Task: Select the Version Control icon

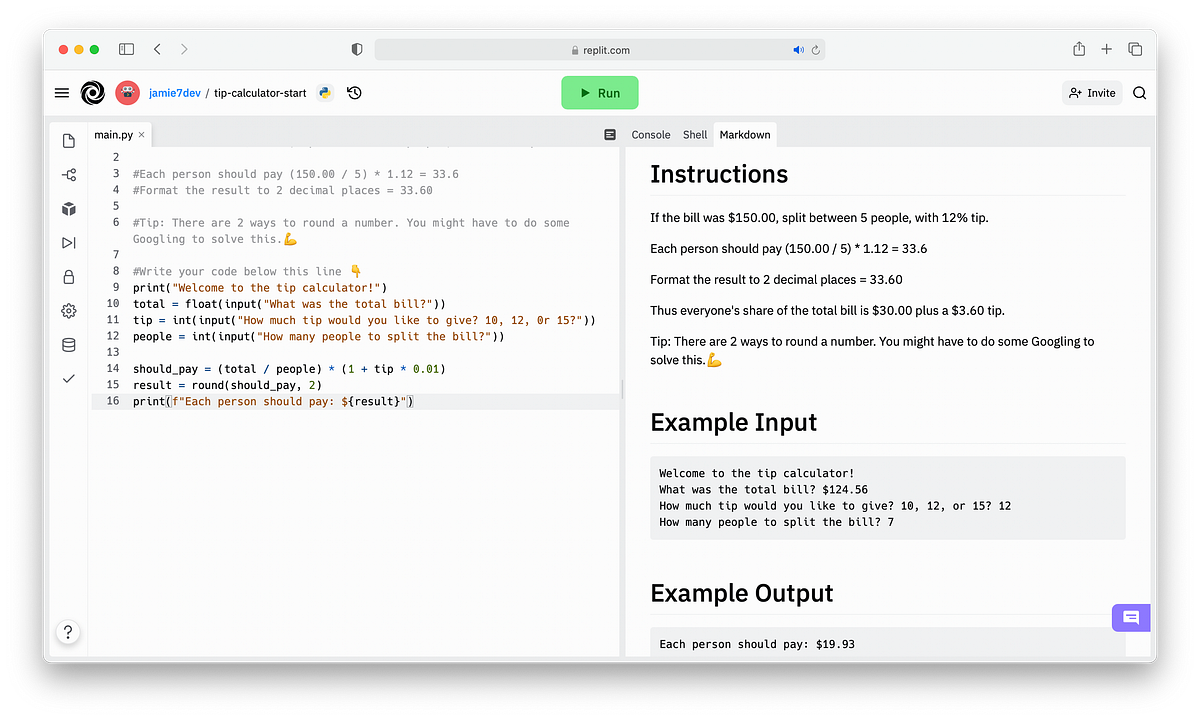Action: click(68, 174)
